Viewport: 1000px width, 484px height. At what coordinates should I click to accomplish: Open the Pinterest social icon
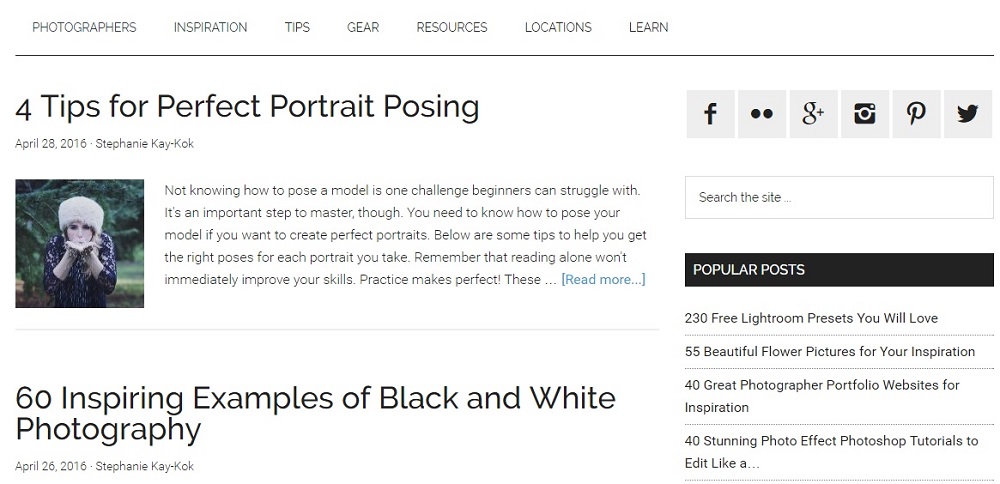pos(916,114)
